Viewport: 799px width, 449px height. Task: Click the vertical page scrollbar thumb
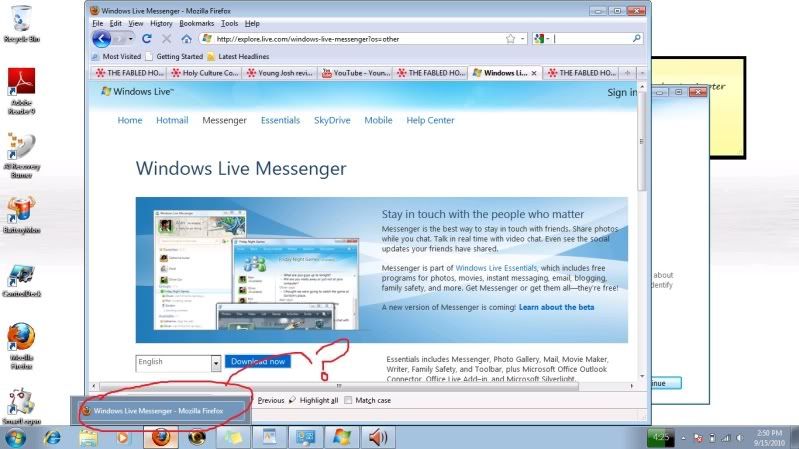click(x=642, y=142)
